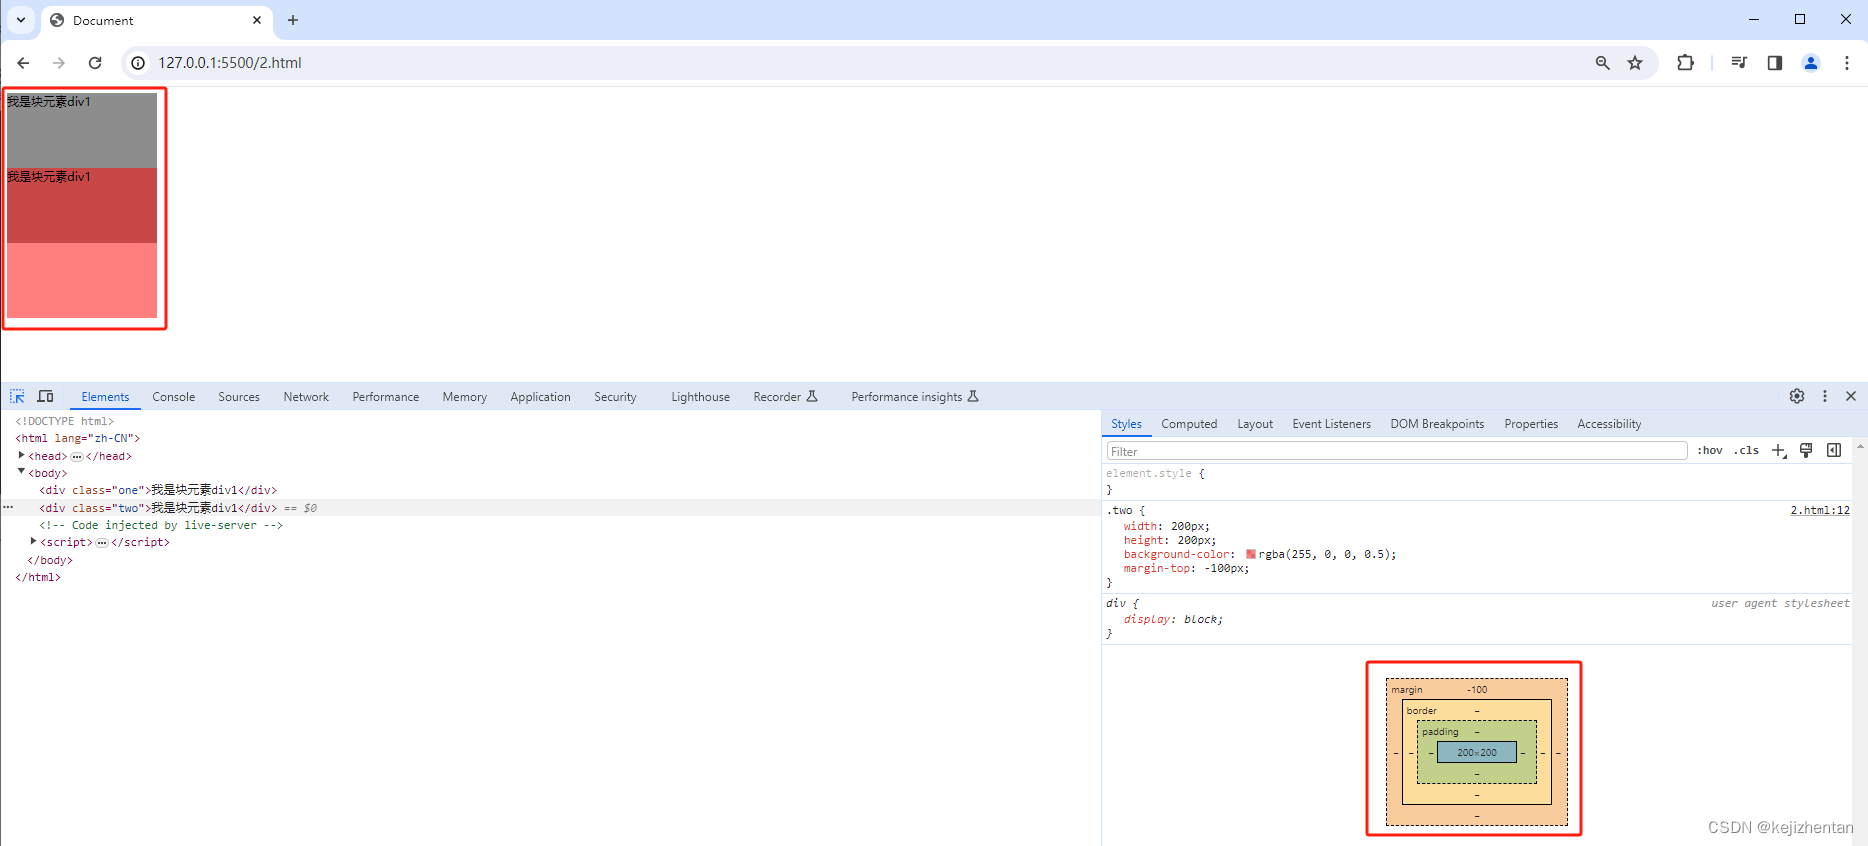The width and height of the screenshot is (1868, 846).
Task: Switch to the Console tab
Action: point(174,397)
